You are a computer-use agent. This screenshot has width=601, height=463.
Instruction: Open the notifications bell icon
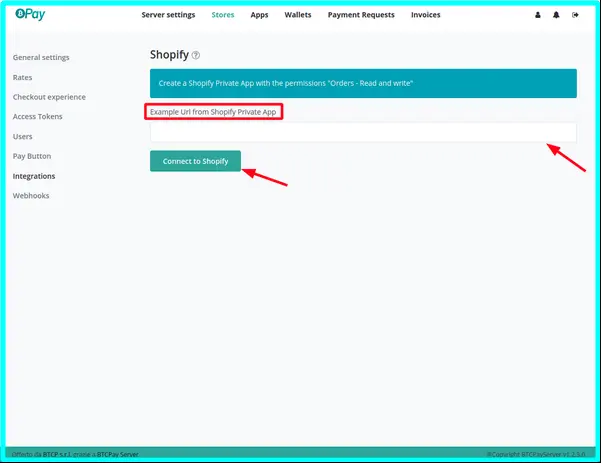click(556, 15)
